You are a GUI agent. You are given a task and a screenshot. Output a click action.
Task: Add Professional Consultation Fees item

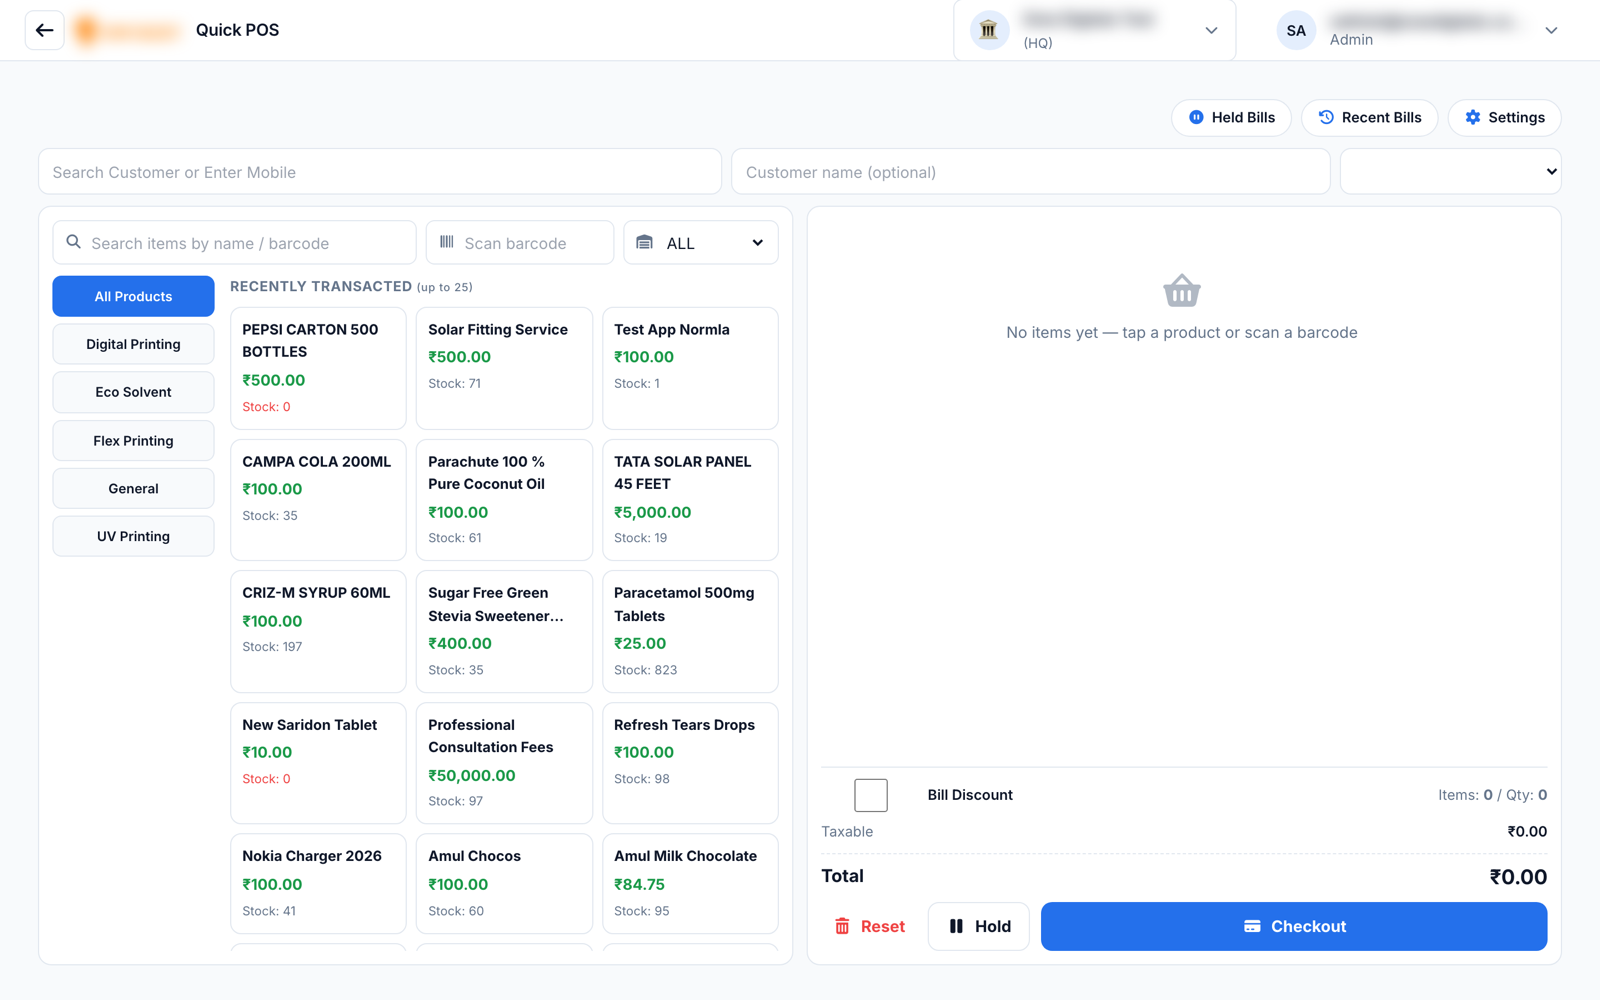click(x=504, y=763)
